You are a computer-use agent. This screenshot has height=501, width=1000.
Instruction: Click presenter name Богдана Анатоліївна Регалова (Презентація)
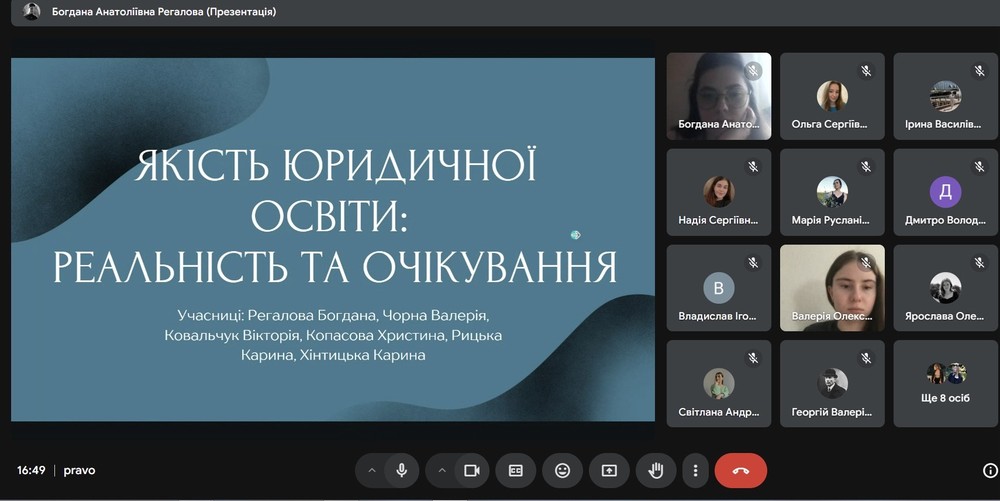[x=164, y=11]
